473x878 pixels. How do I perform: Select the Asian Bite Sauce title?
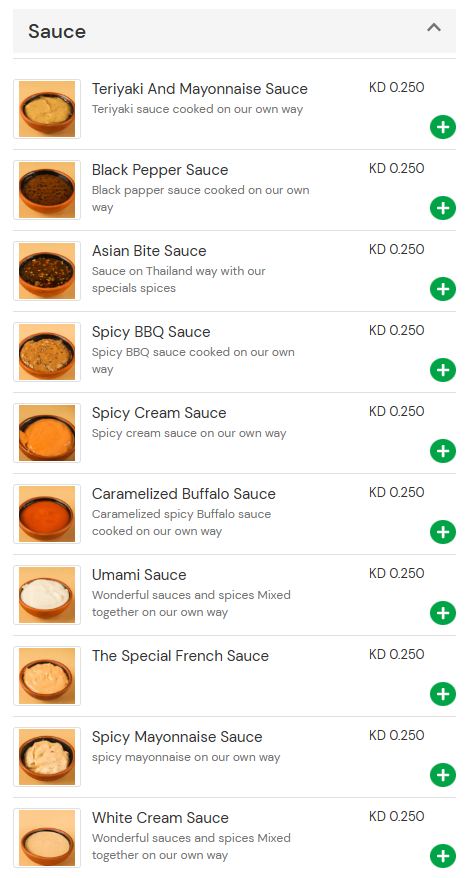coord(149,251)
